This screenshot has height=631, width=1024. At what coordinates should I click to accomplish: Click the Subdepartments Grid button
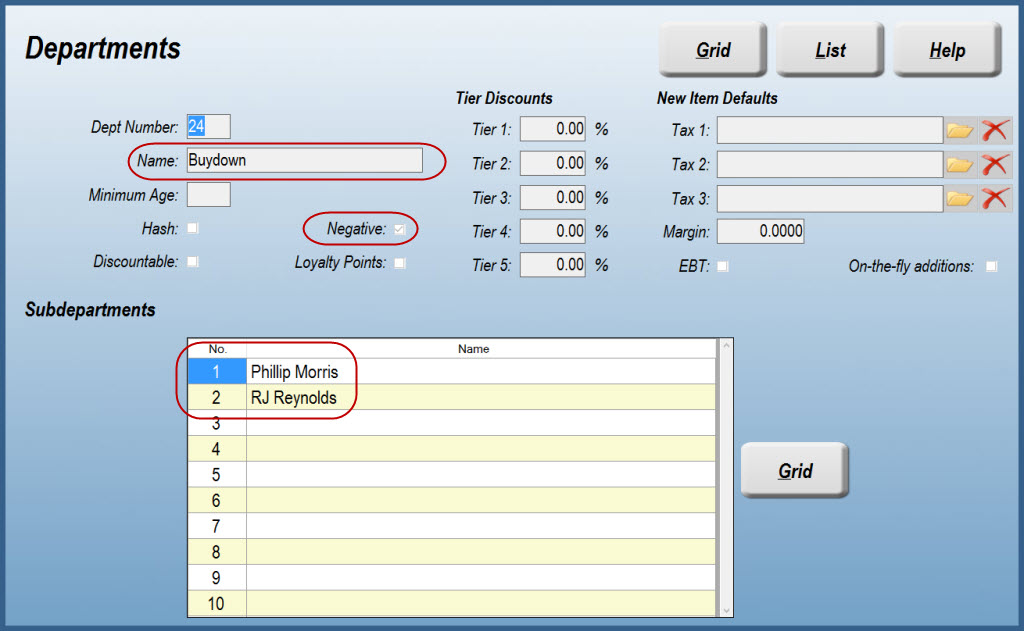point(795,470)
